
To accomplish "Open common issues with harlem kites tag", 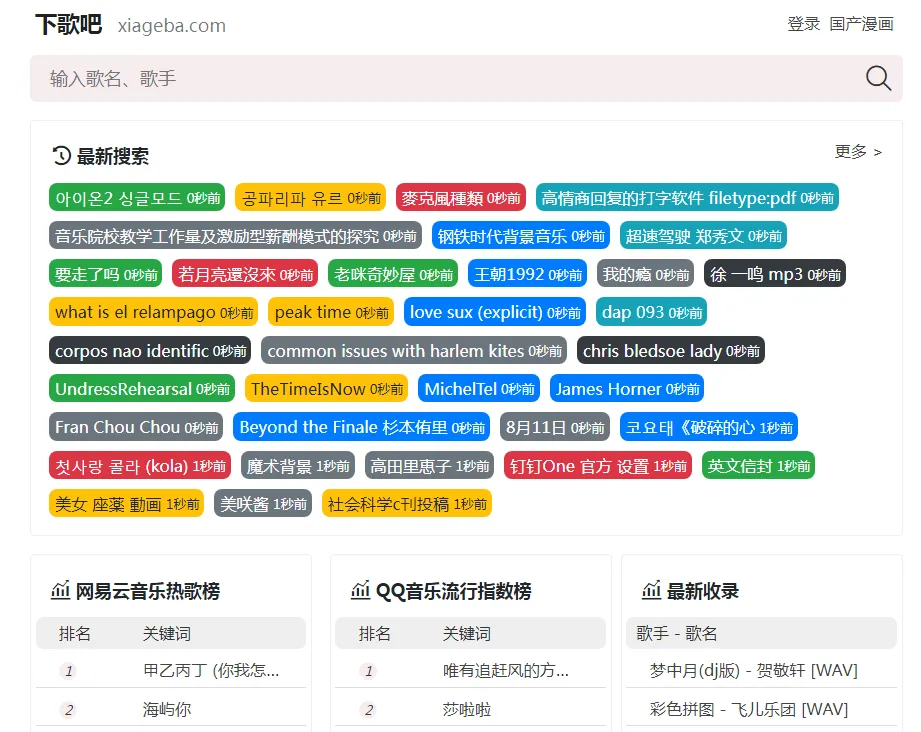I will click(414, 351).
